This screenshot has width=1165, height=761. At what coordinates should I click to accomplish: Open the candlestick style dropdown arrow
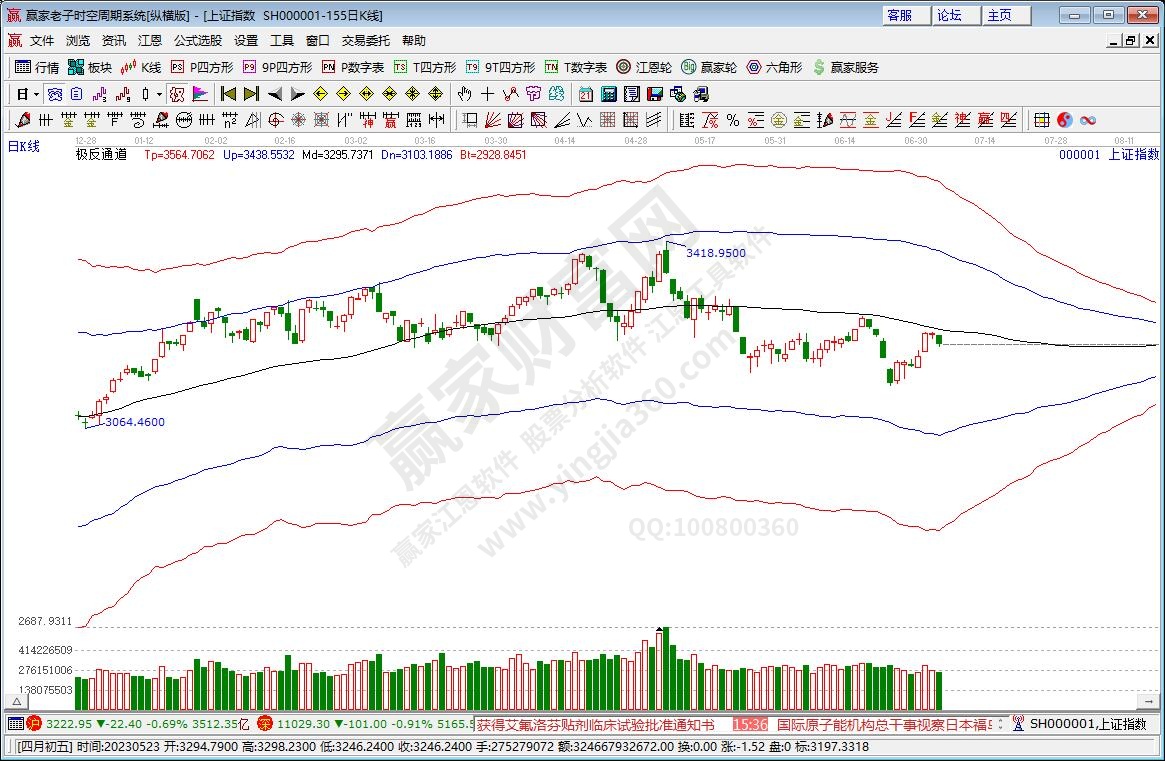click(159, 94)
